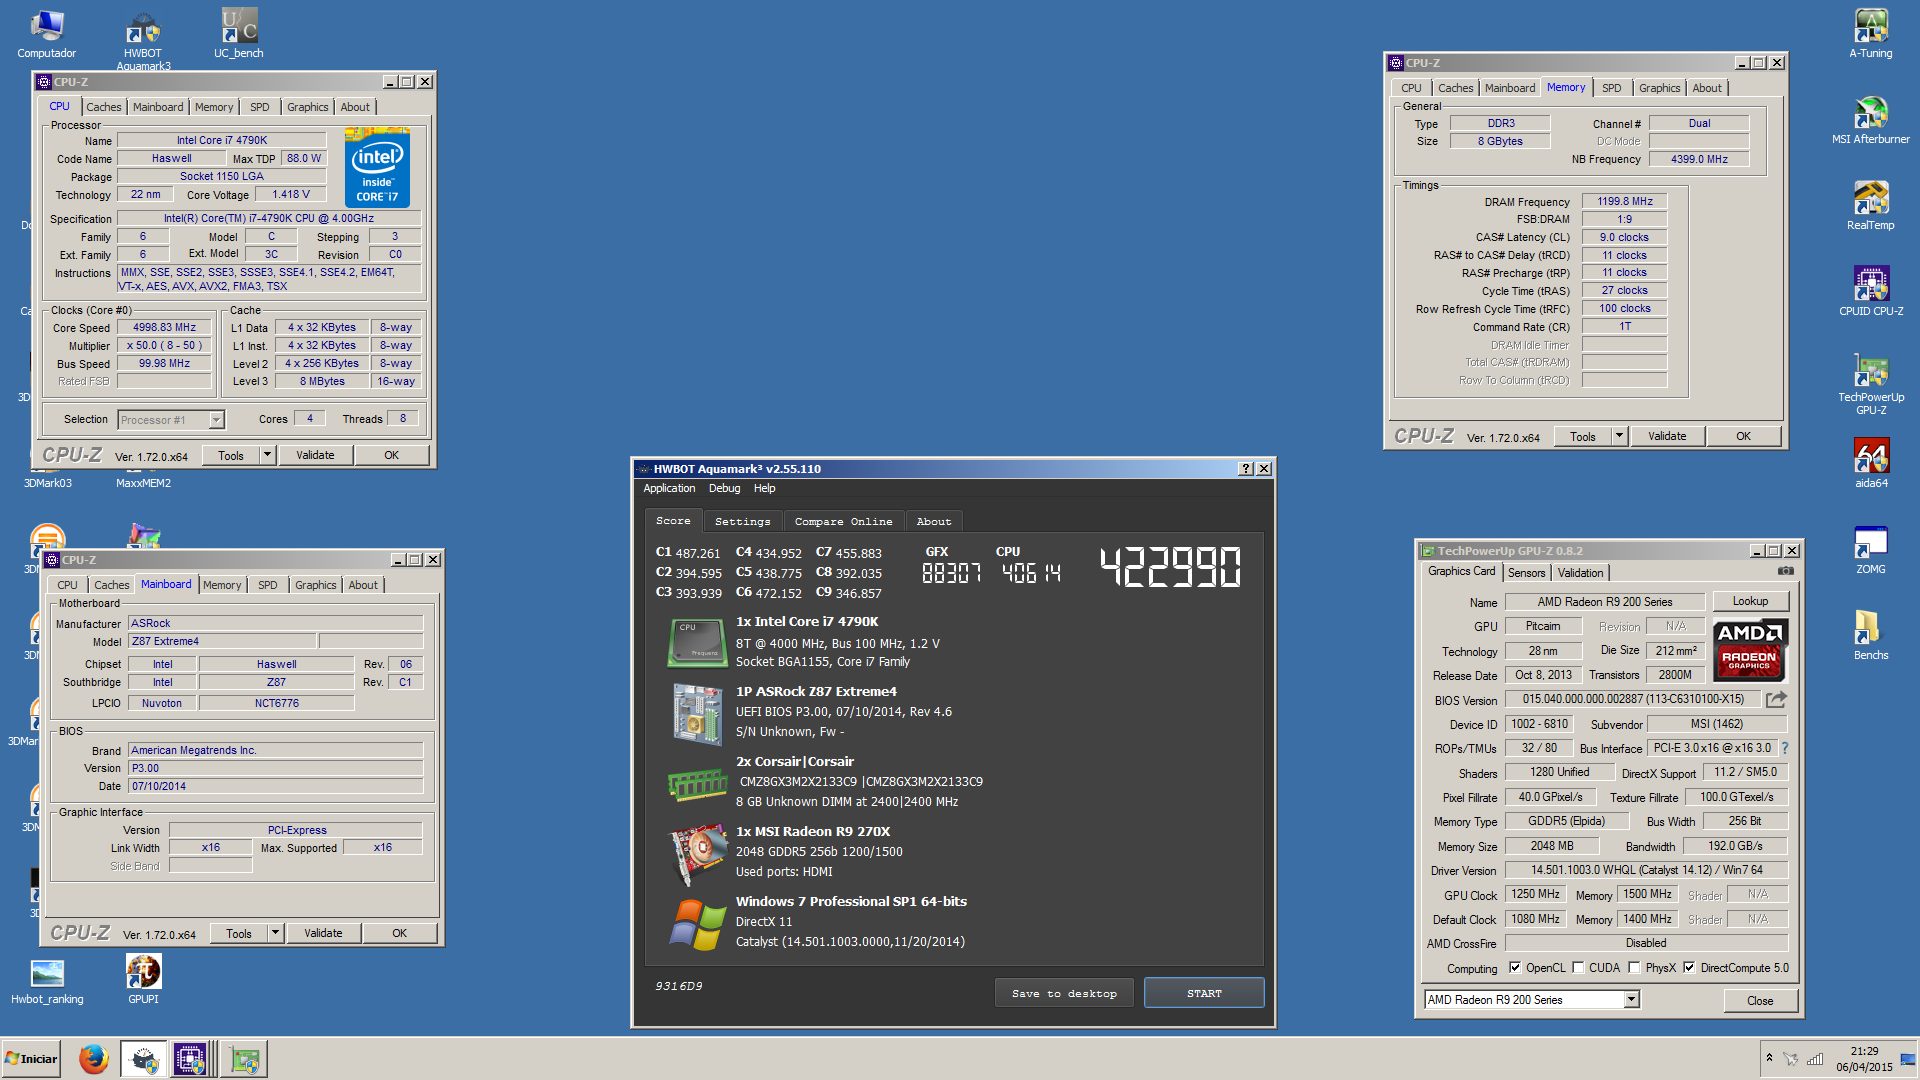Launch aida64 from the desktop
The image size is (1920, 1080).
1870,464
